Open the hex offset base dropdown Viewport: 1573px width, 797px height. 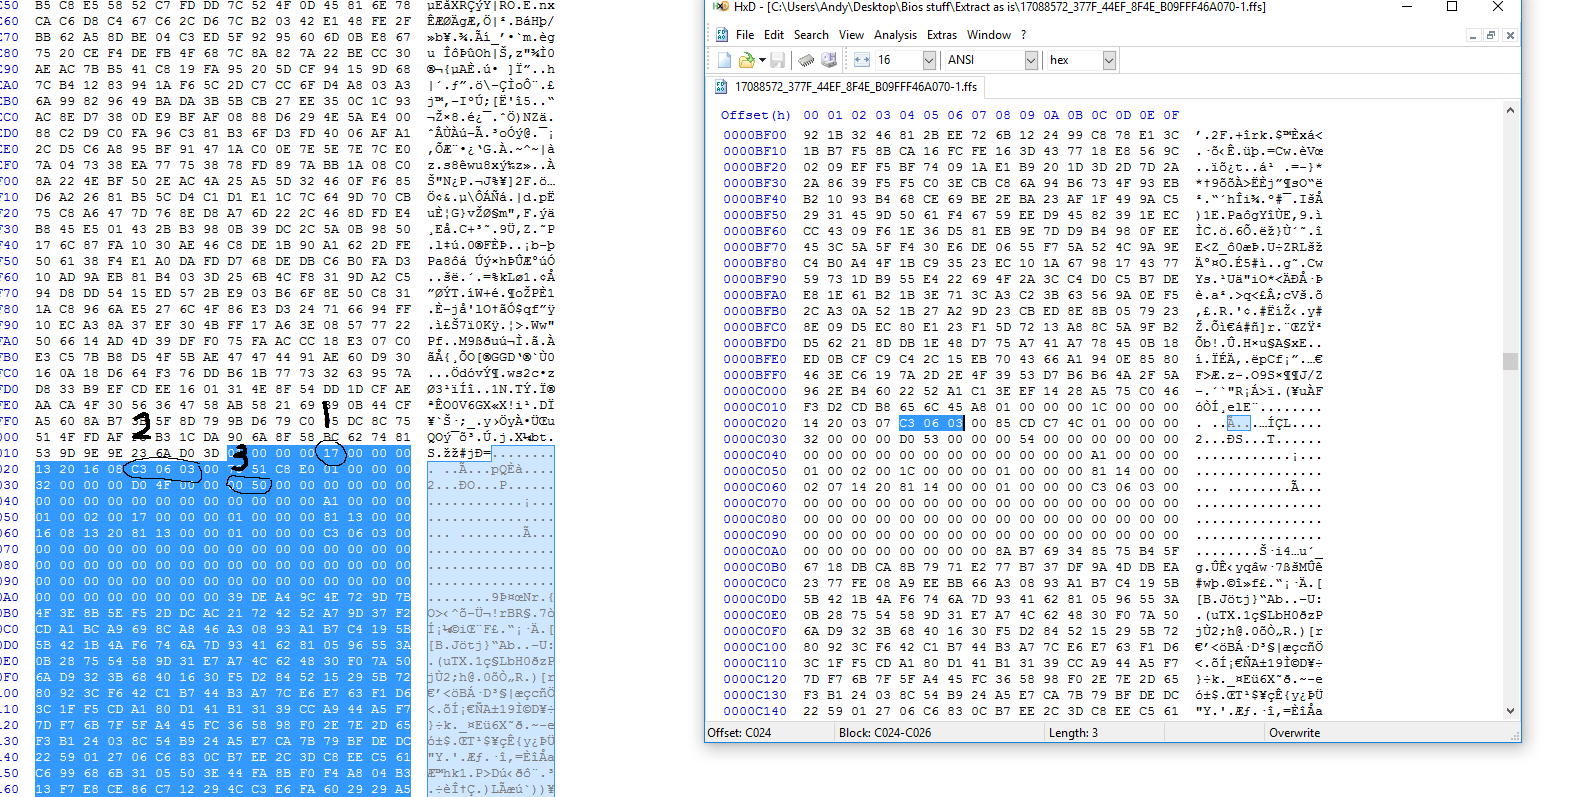coord(1109,60)
